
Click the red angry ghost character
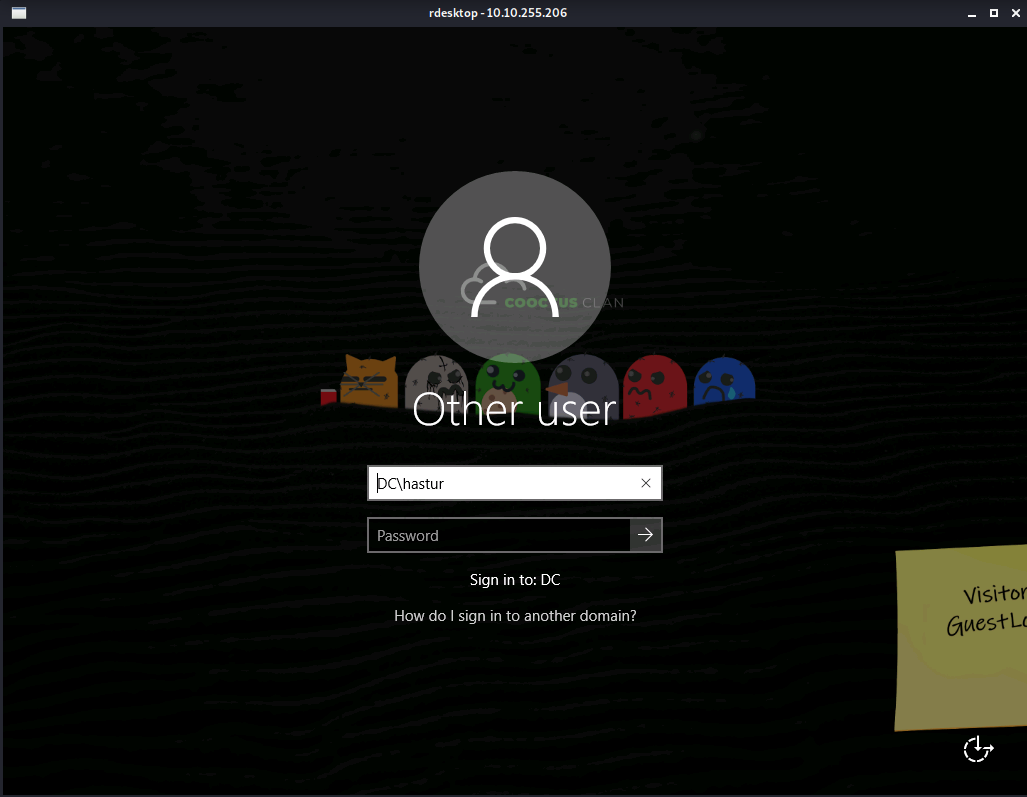coord(654,384)
